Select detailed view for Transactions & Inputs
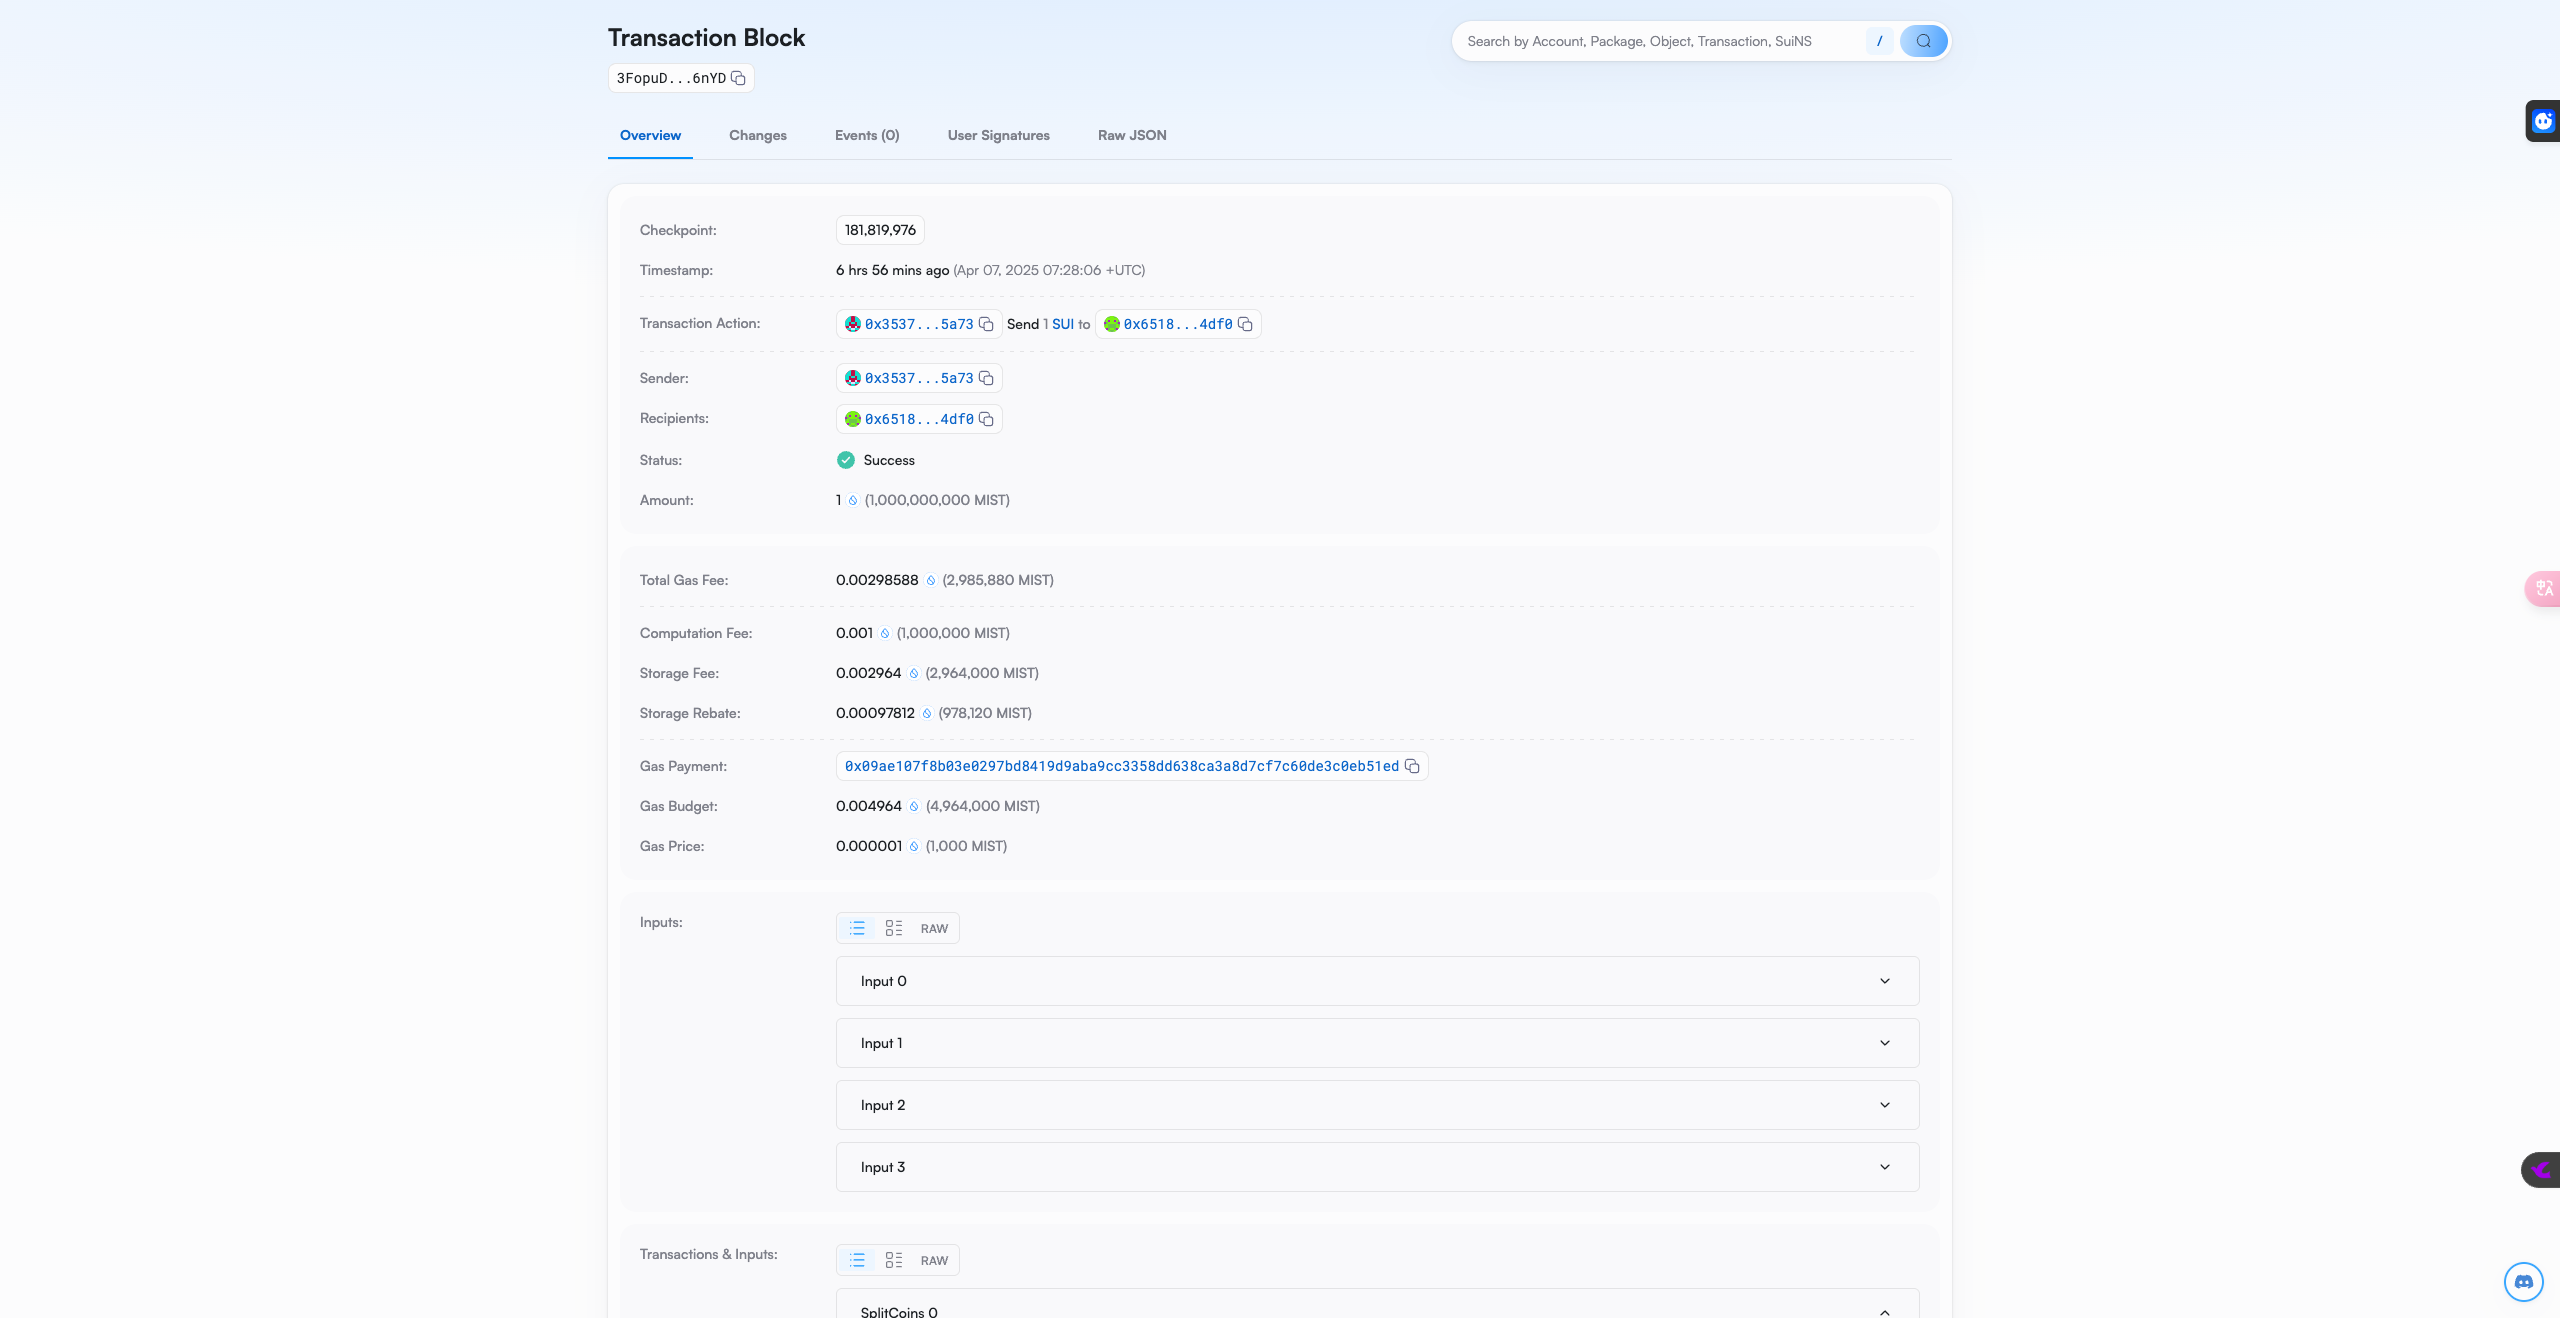This screenshot has height=1318, width=2560. [894, 1260]
